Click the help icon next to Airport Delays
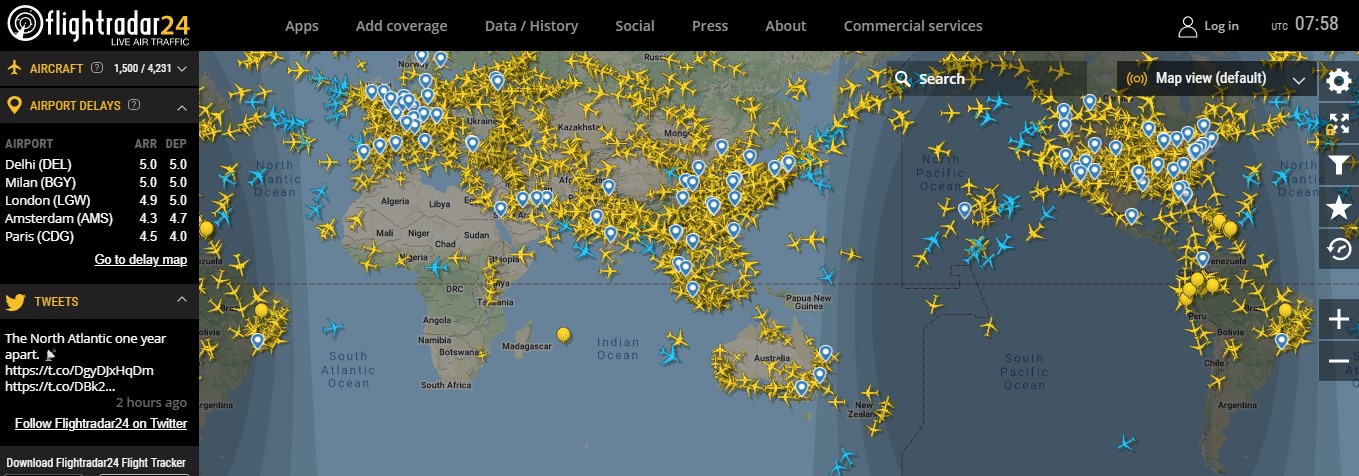Viewport: 1359px width, 476px height. point(134,105)
